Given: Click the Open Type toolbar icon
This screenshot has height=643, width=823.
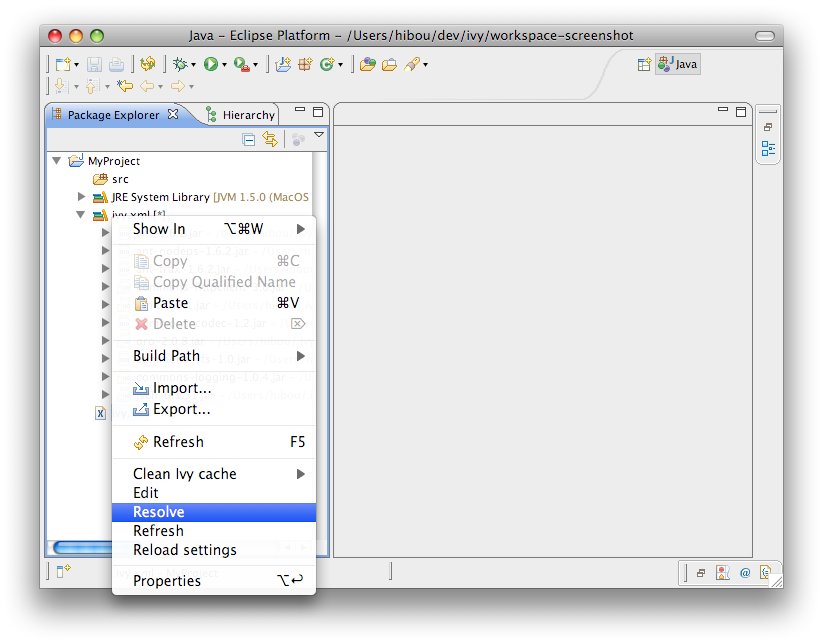Looking at the screenshot, I should pos(367,64).
